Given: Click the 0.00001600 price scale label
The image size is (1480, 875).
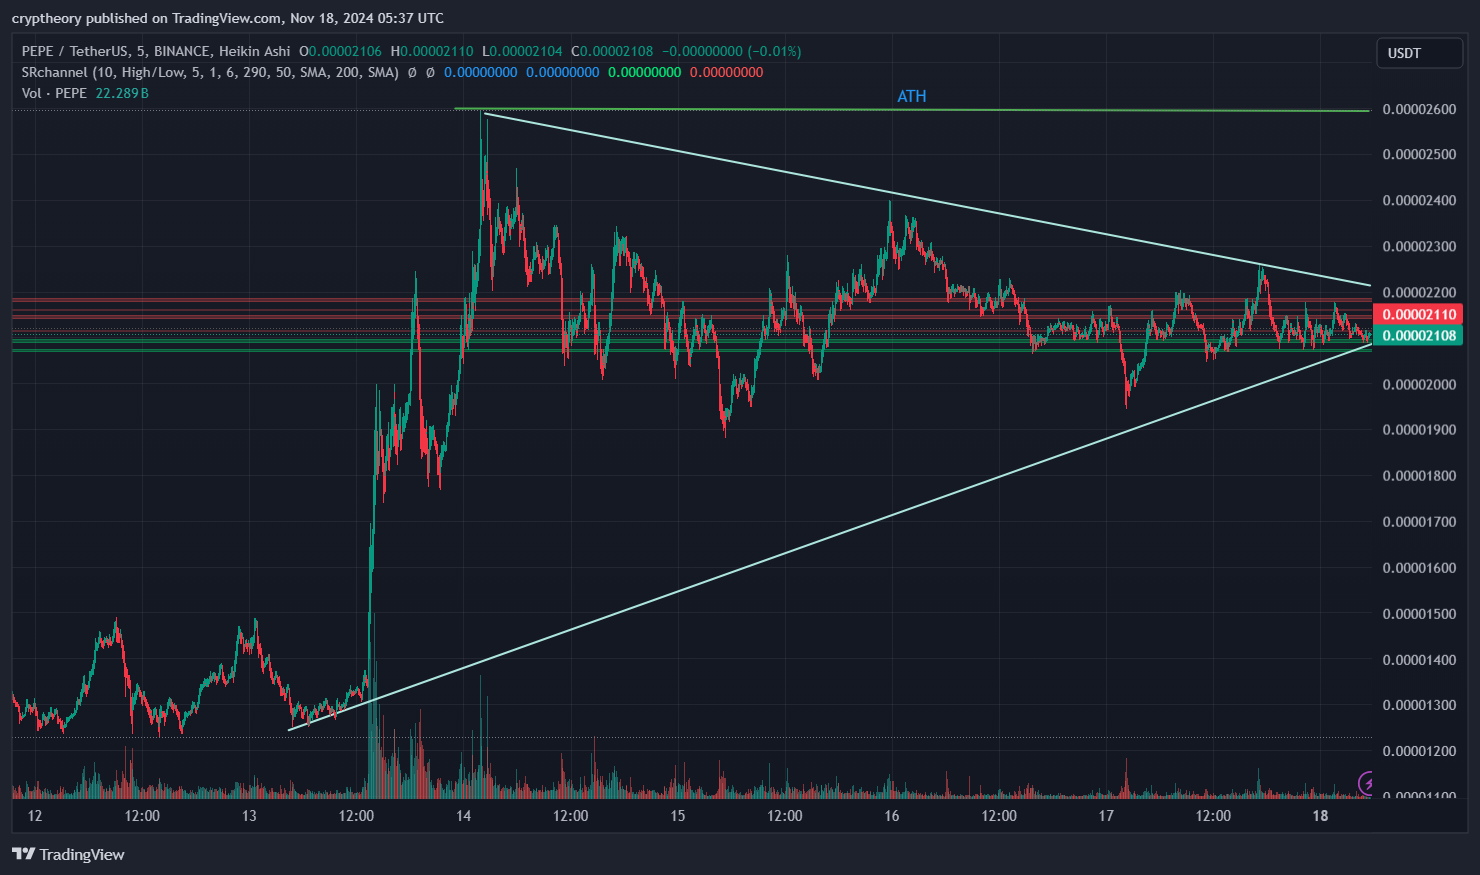Looking at the screenshot, I should pos(1419,567).
